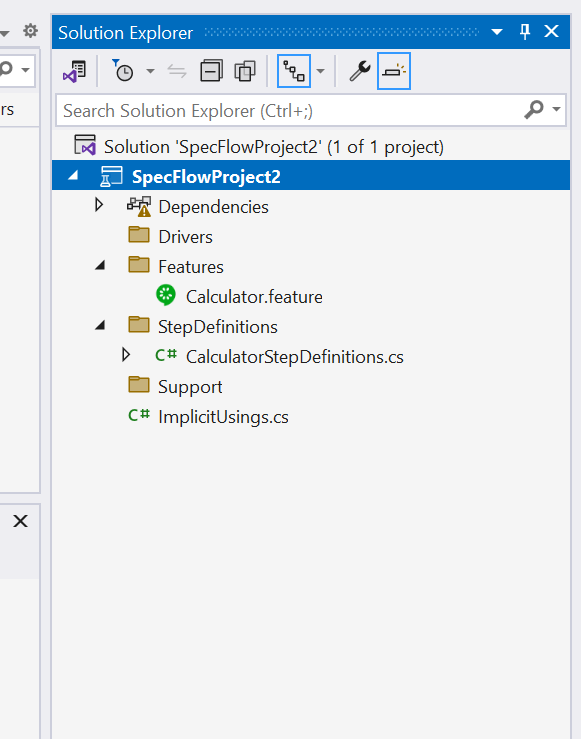The width and height of the screenshot is (581, 739).
Task: Collapse All items in Solution Explorer
Action: point(211,71)
